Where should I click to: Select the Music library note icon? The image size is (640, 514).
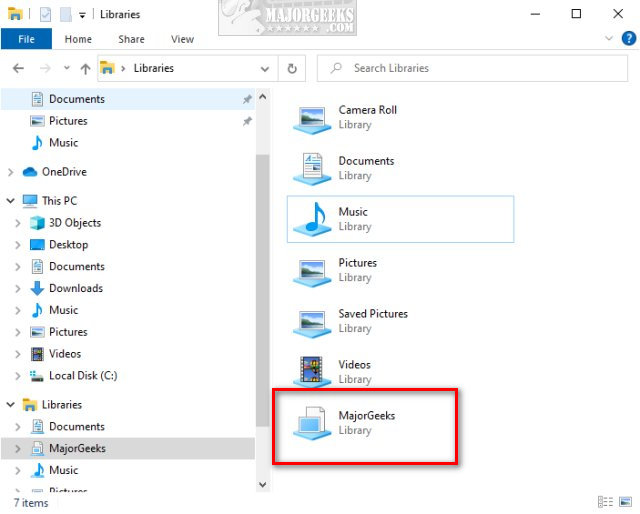(x=312, y=219)
